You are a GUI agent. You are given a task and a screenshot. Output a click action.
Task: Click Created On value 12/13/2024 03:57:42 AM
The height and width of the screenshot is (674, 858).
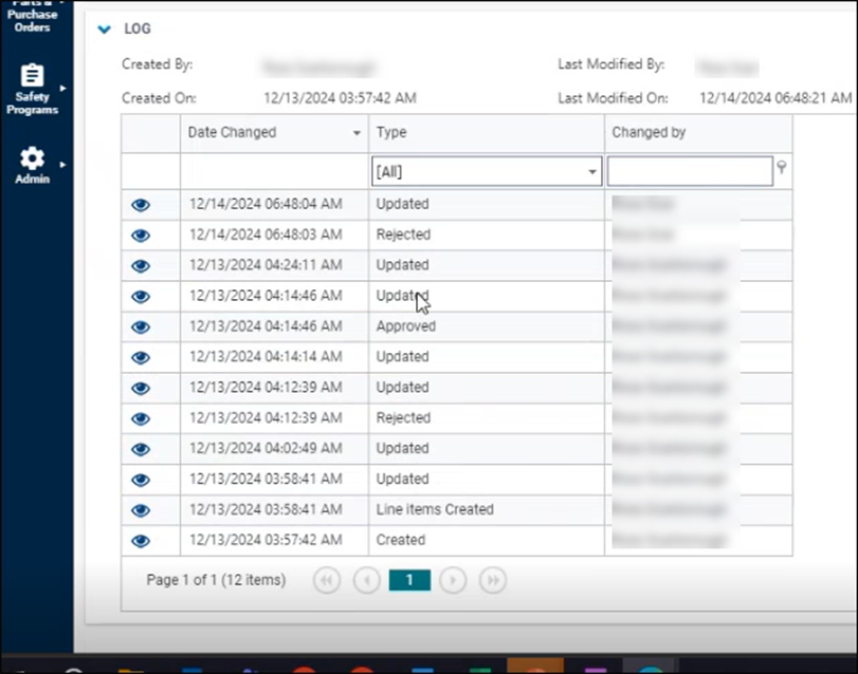pyautogui.click(x=340, y=98)
